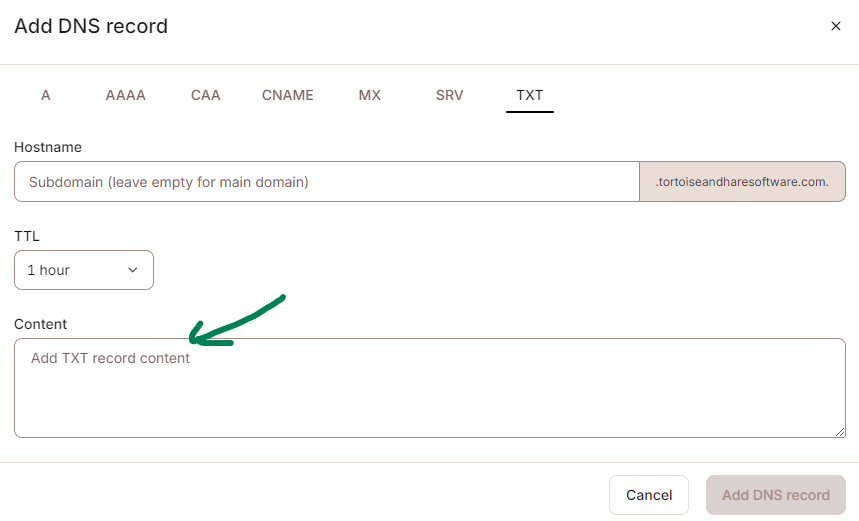Viewport: 859px width, 521px height.
Task: Open the CAA record tab
Action: coord(206,95)
